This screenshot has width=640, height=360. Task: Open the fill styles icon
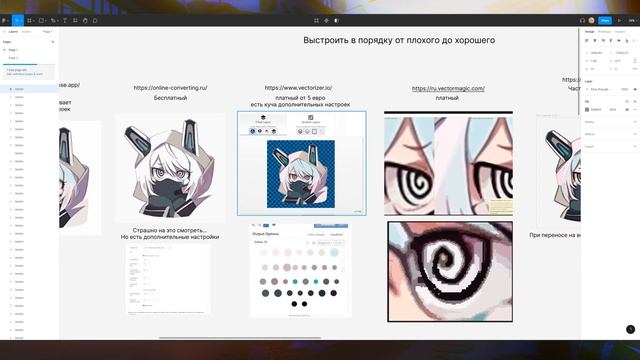pos(627,101)
